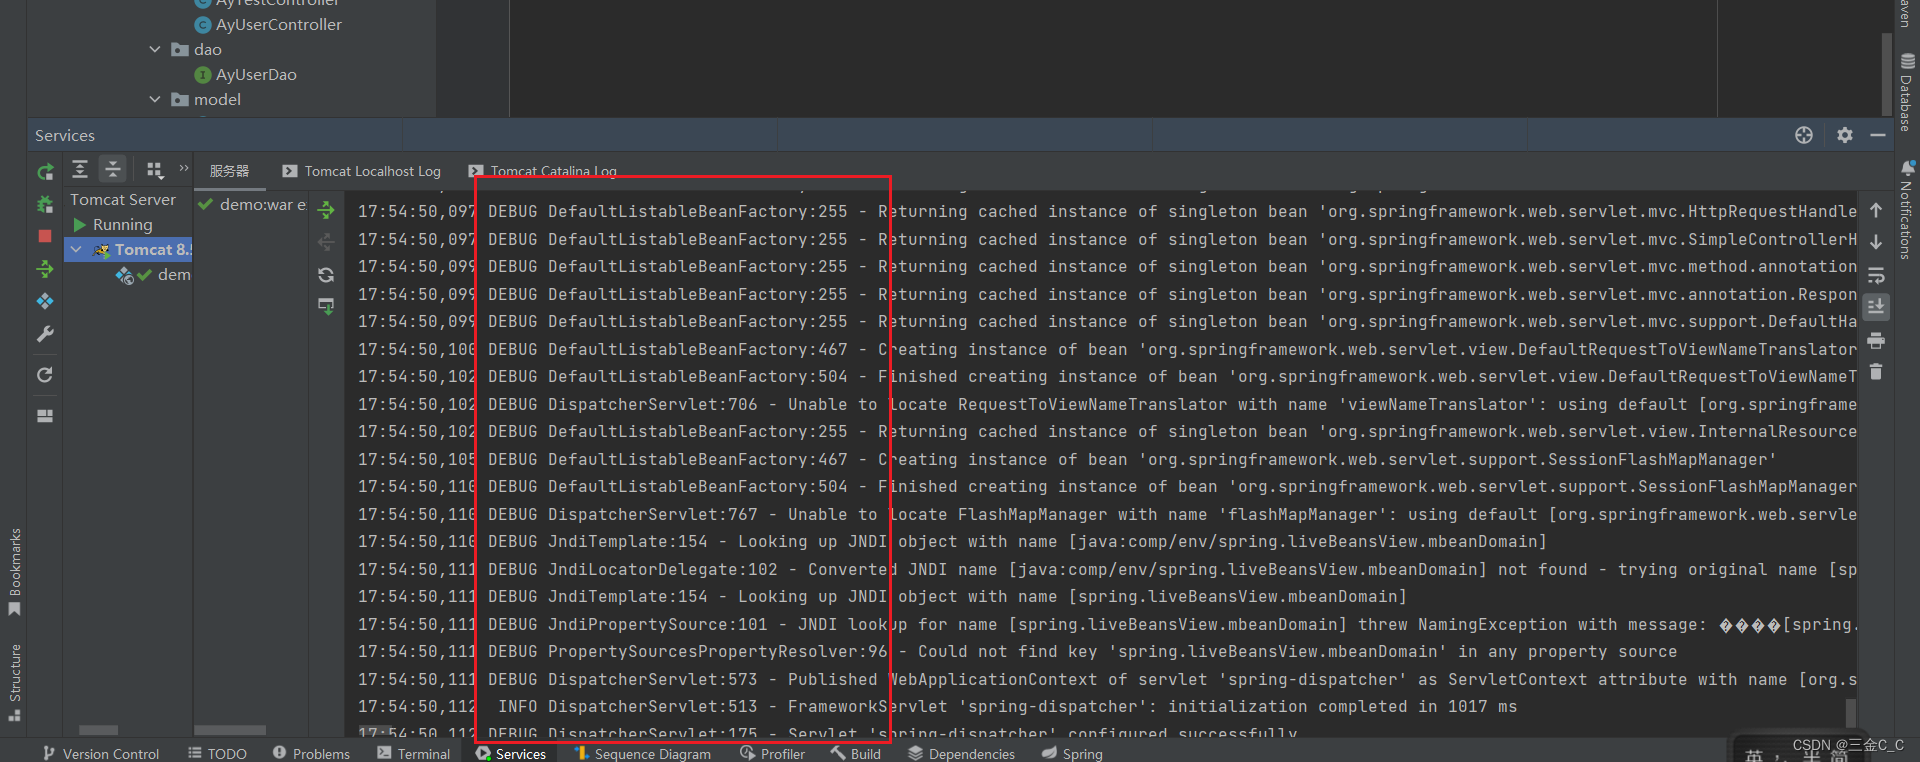Open the wrench Edit Configuration icon
Screen dimensions: 1920x762
[45, 334]
